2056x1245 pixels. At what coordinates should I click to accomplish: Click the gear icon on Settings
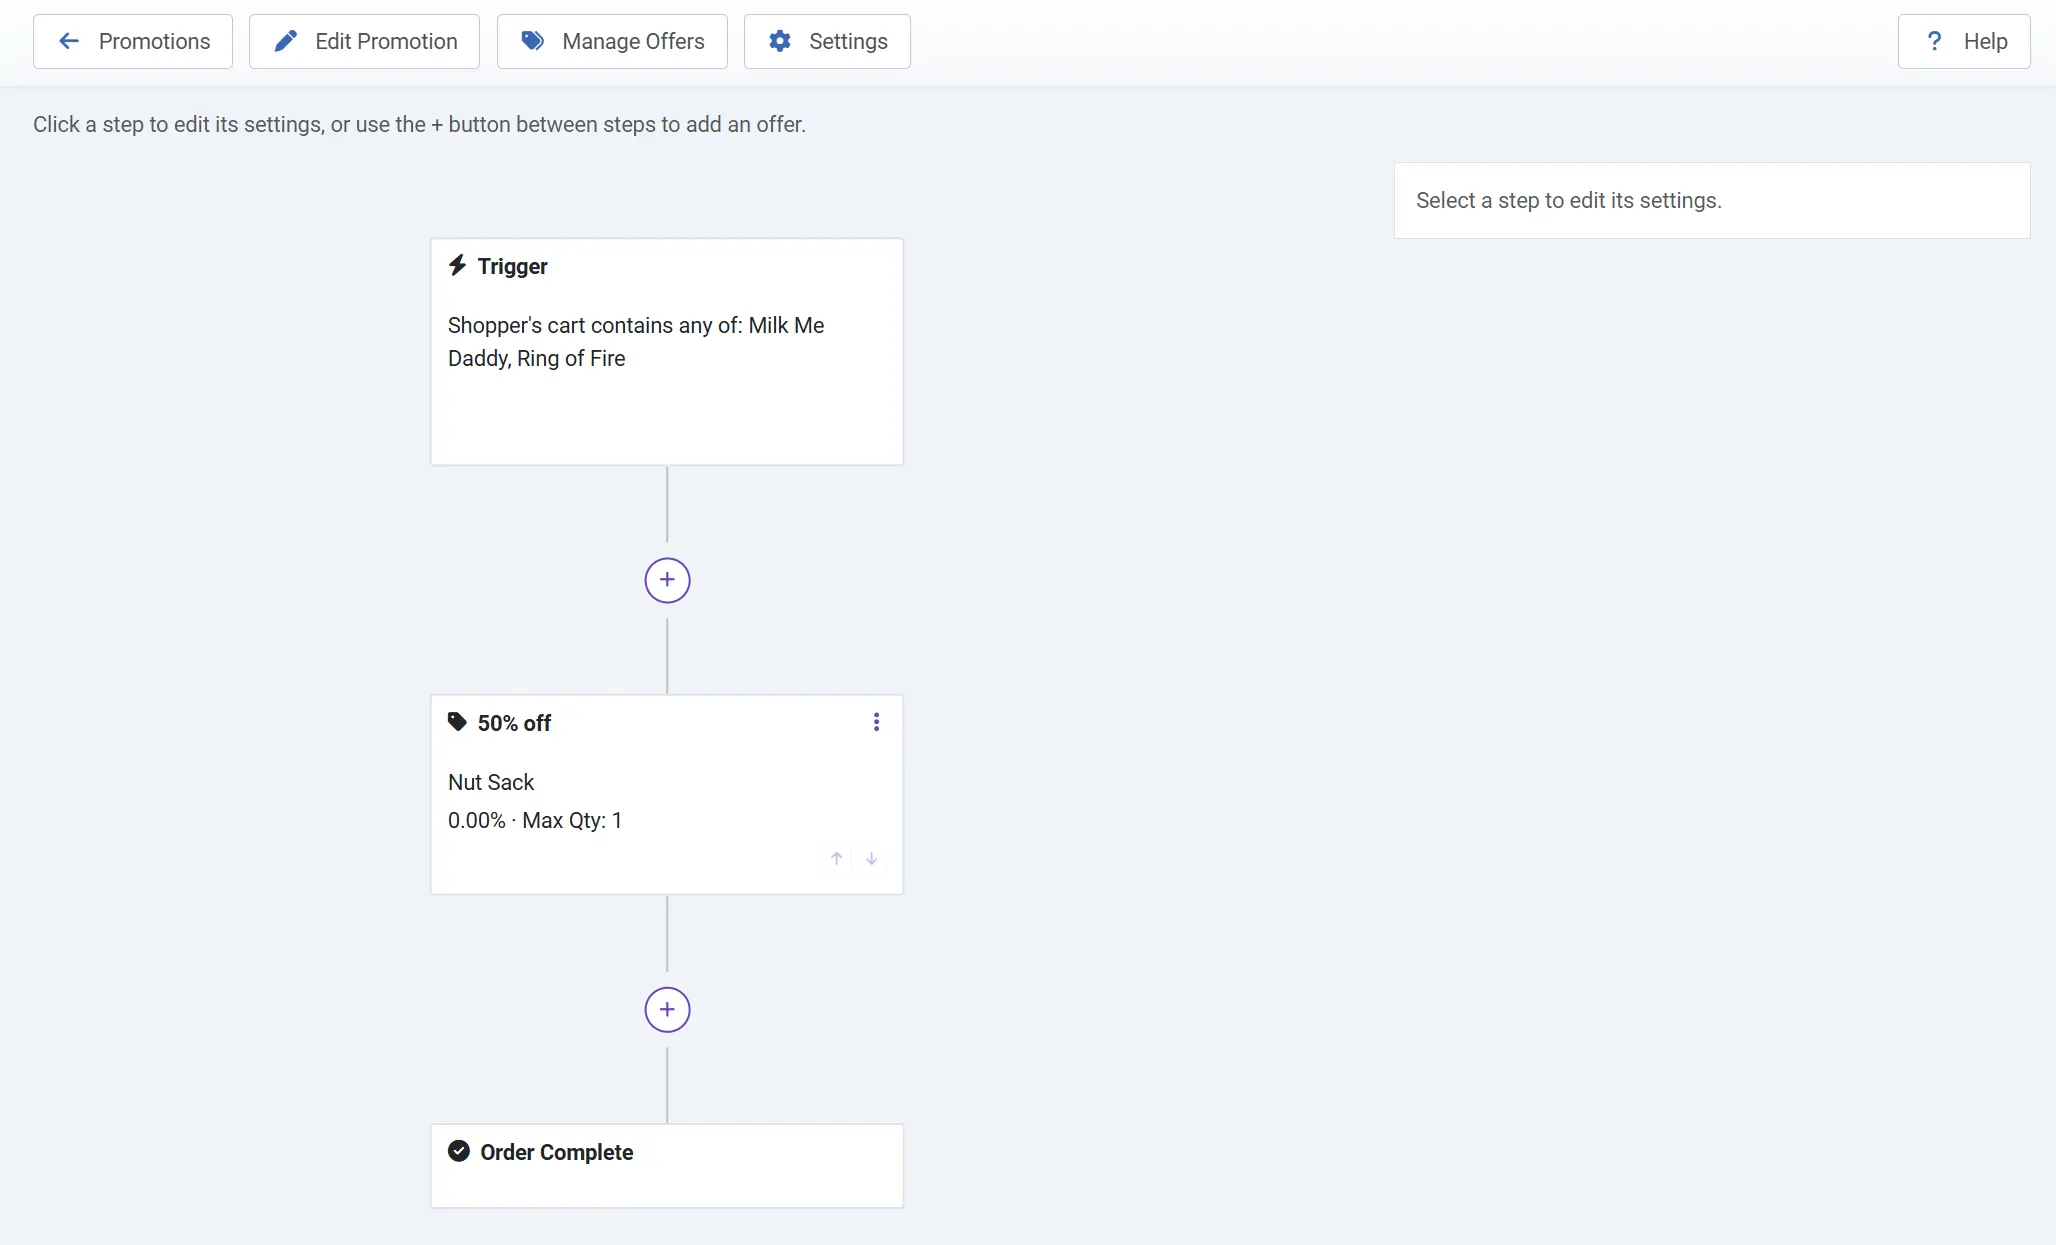pyautogui.click(x=780, y=41)
